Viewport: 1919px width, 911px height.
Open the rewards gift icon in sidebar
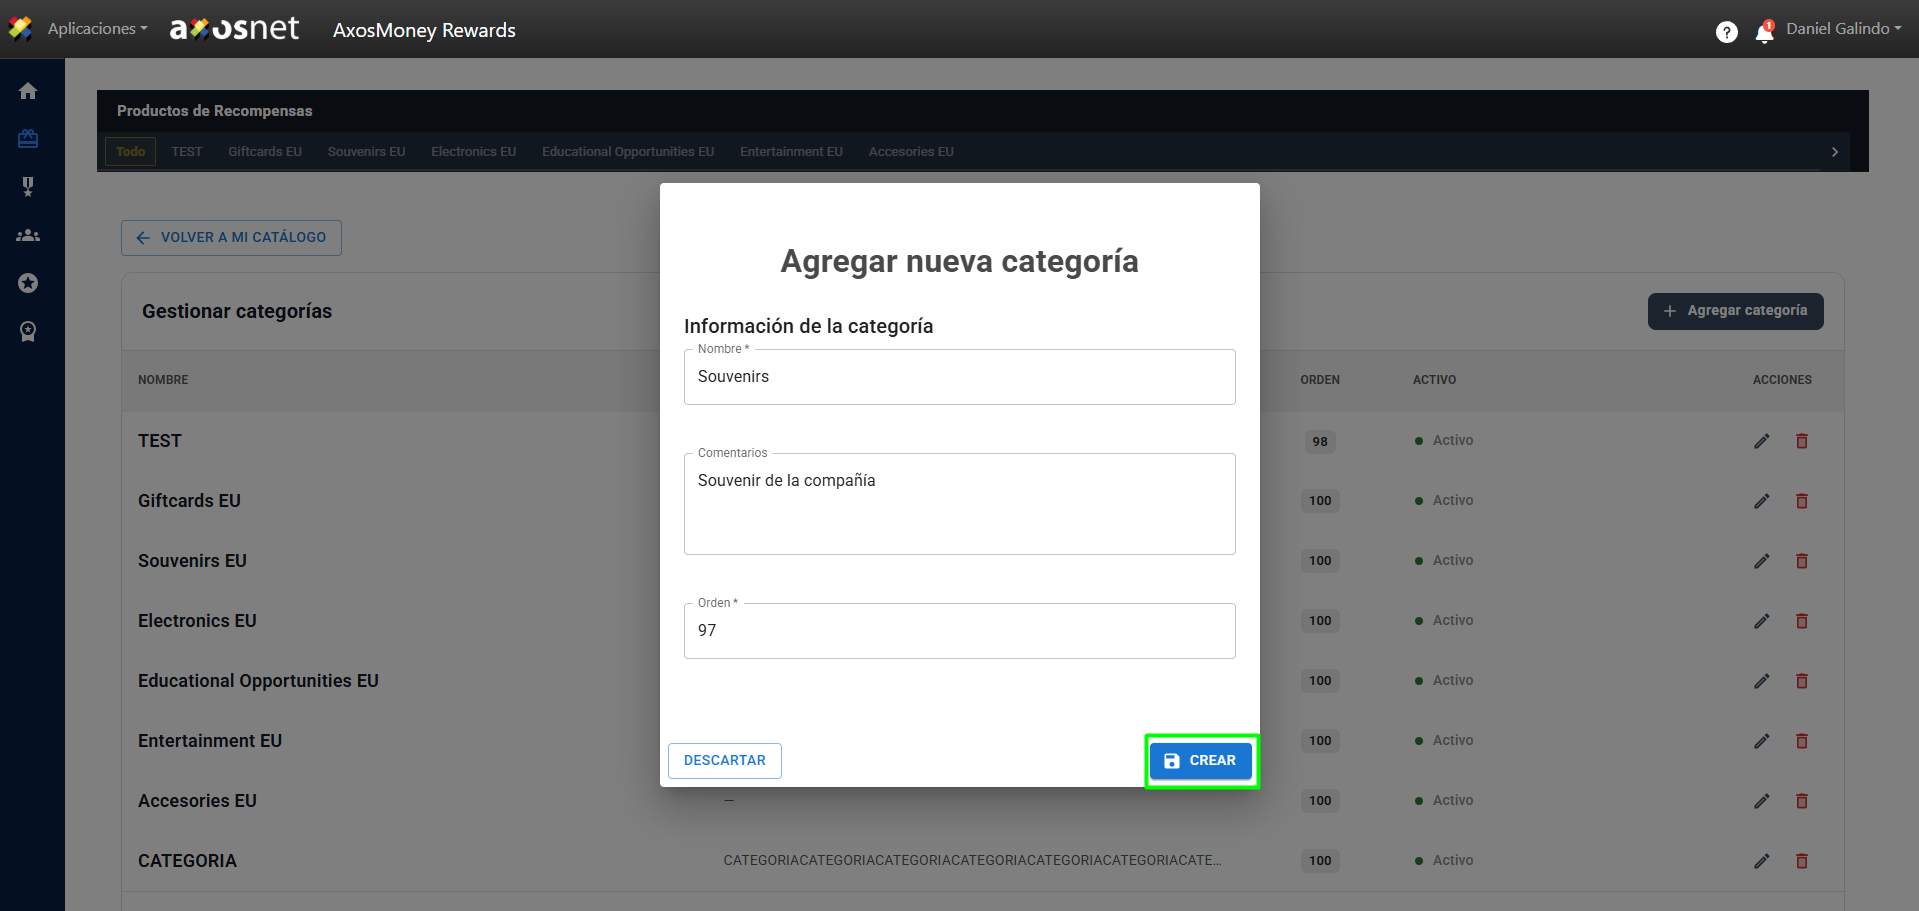[x=28, y=139]
